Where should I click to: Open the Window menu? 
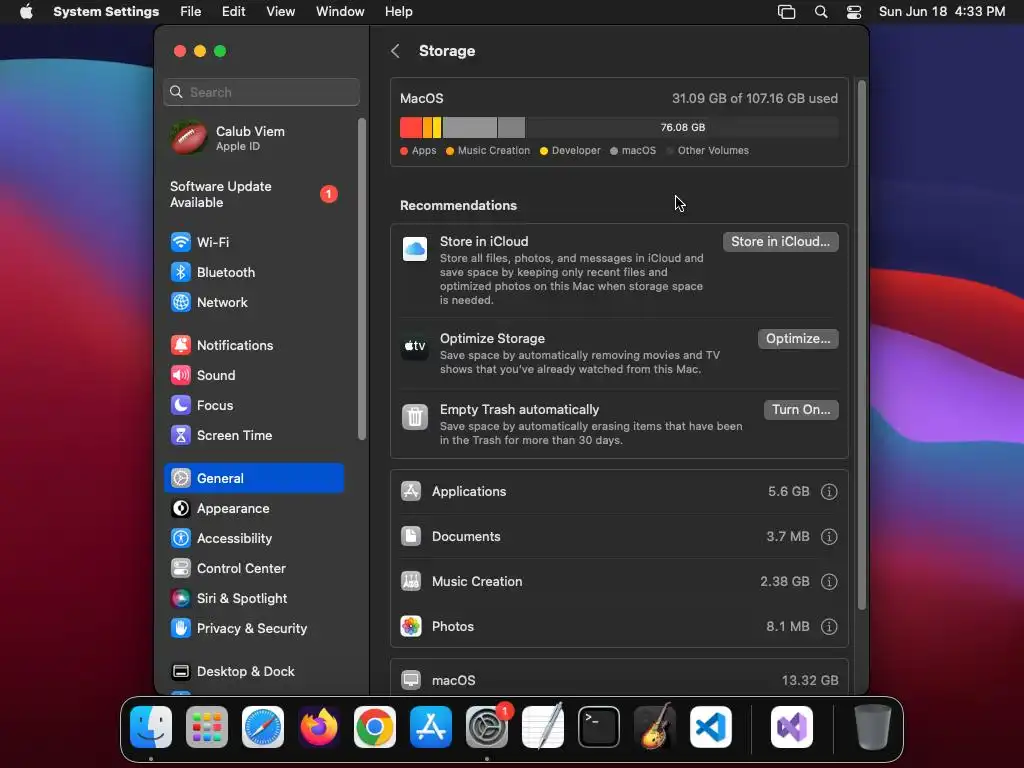point(340,12)
